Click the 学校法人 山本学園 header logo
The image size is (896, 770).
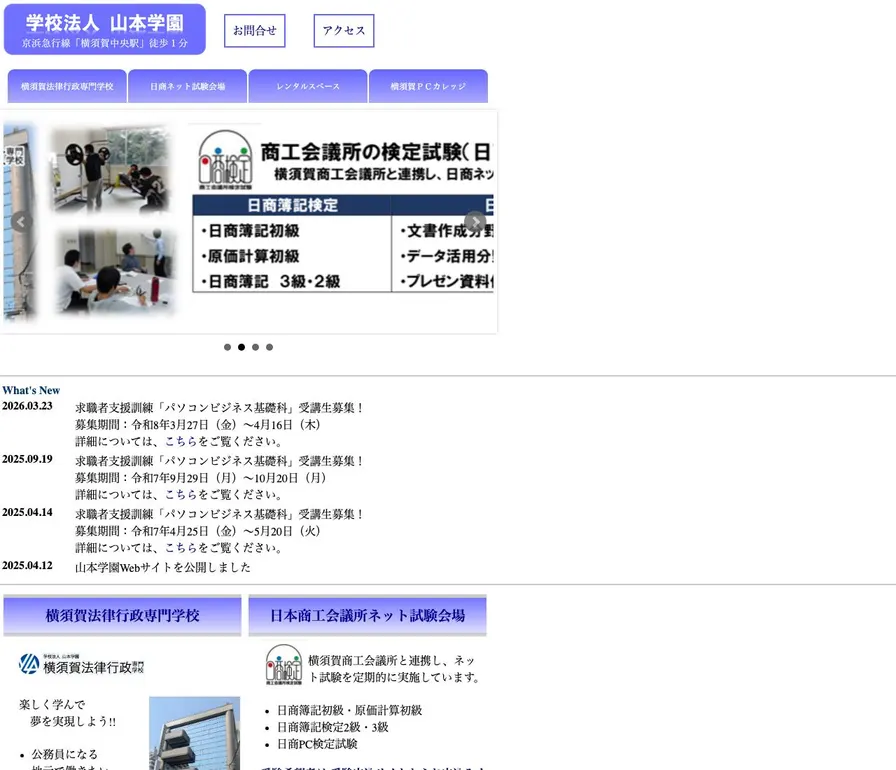tap(105, 30)
